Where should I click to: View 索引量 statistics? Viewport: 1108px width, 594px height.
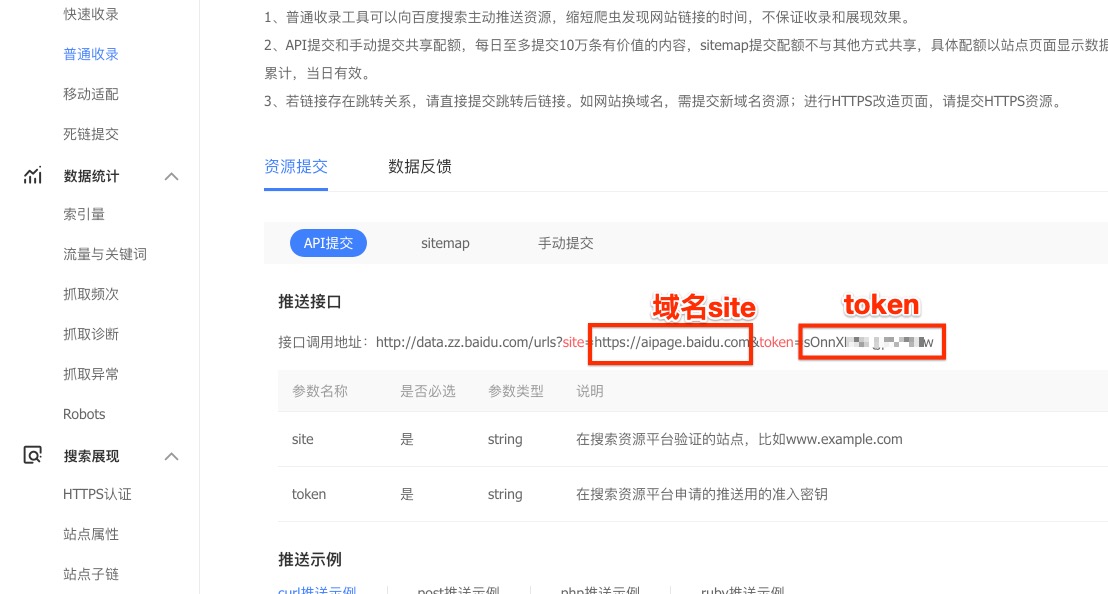tap(84, 214)
